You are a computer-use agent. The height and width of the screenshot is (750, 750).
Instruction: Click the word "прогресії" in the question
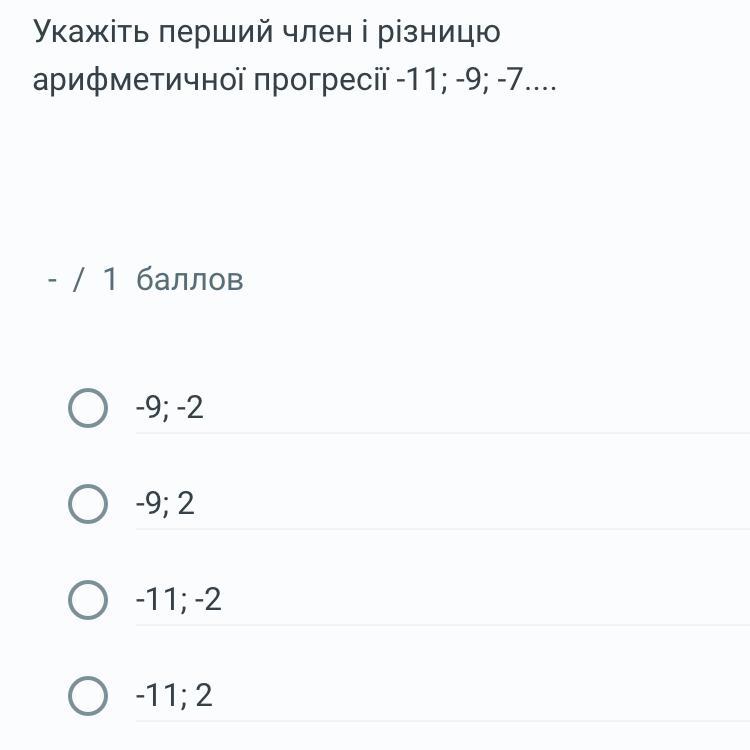pyautogui.click(x=320, y=79)
